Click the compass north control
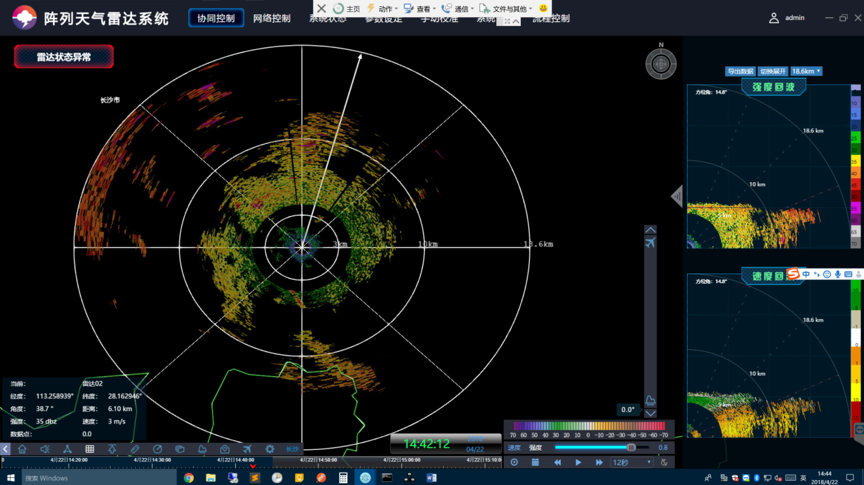Viewport: 864px width, 485px height. tap(661, 63)
